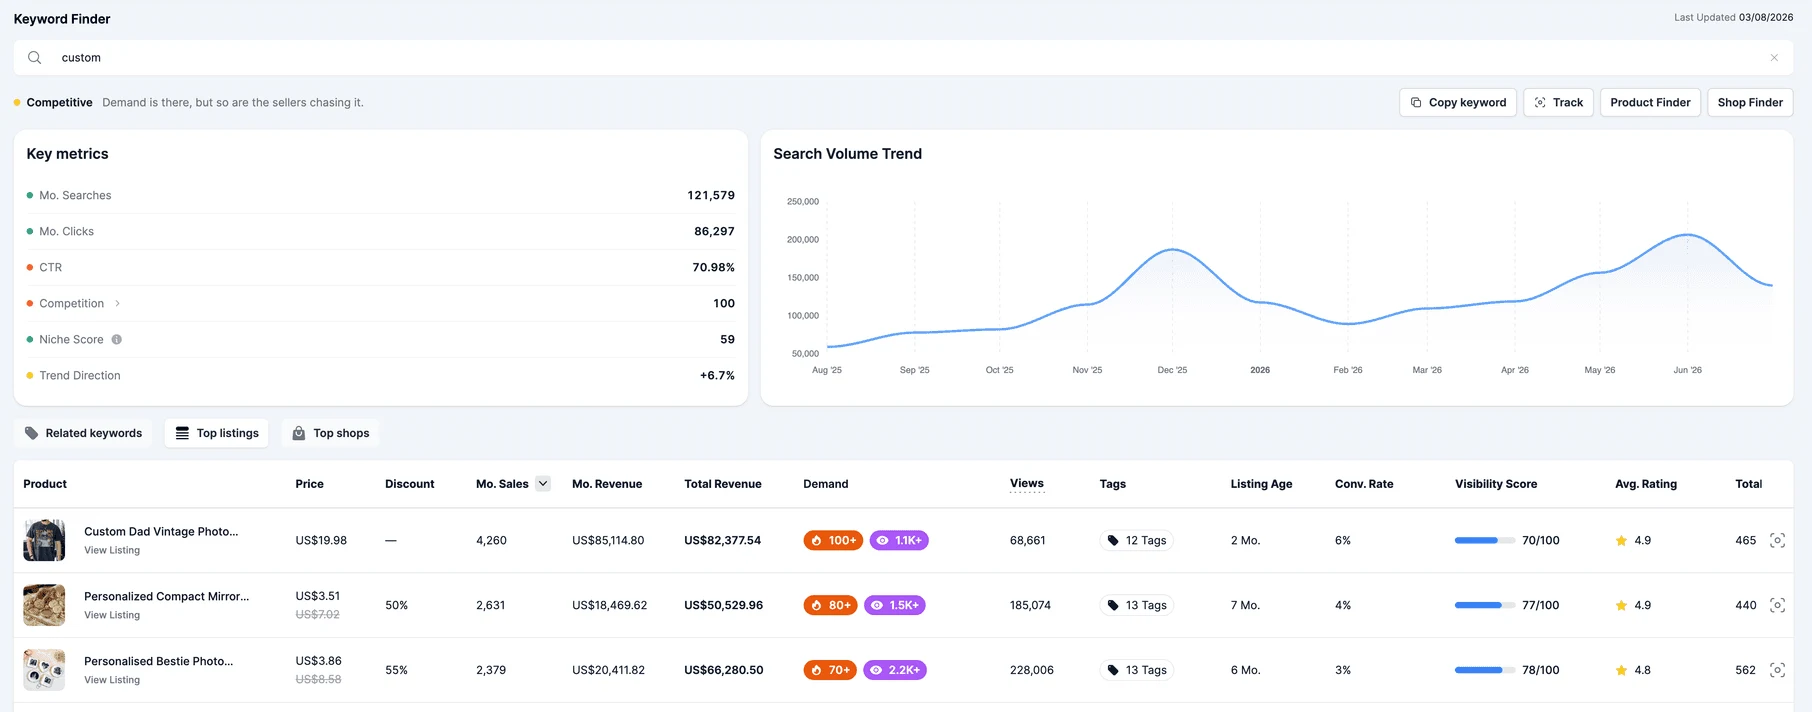Click the Copy keyword button
1812x712 pixels.
(x=1458, y=103)
